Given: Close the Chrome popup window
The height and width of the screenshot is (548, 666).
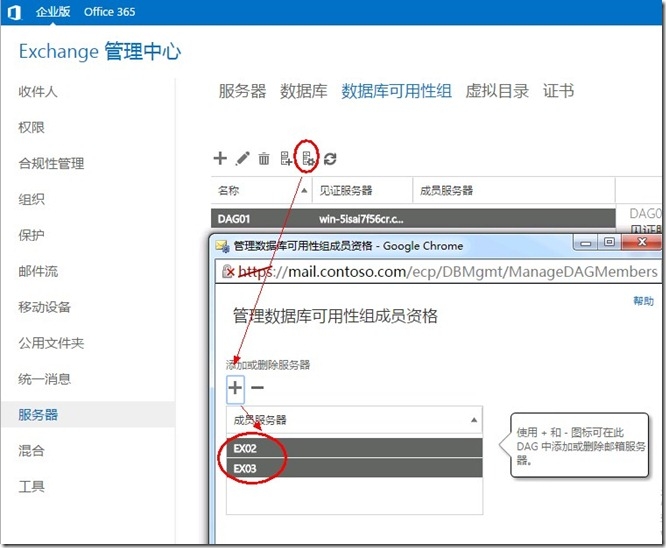Looking at the screenshot, I should click(x=641, y=242).
